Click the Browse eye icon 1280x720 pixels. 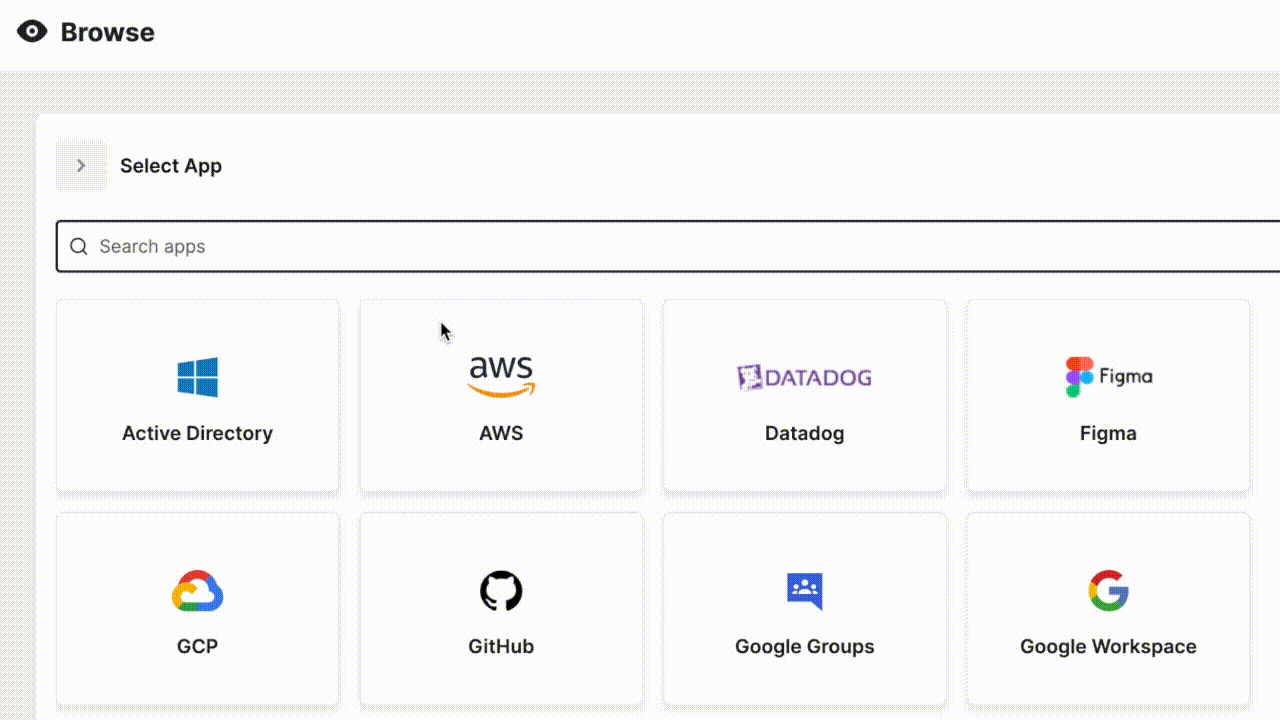[32, 32]
